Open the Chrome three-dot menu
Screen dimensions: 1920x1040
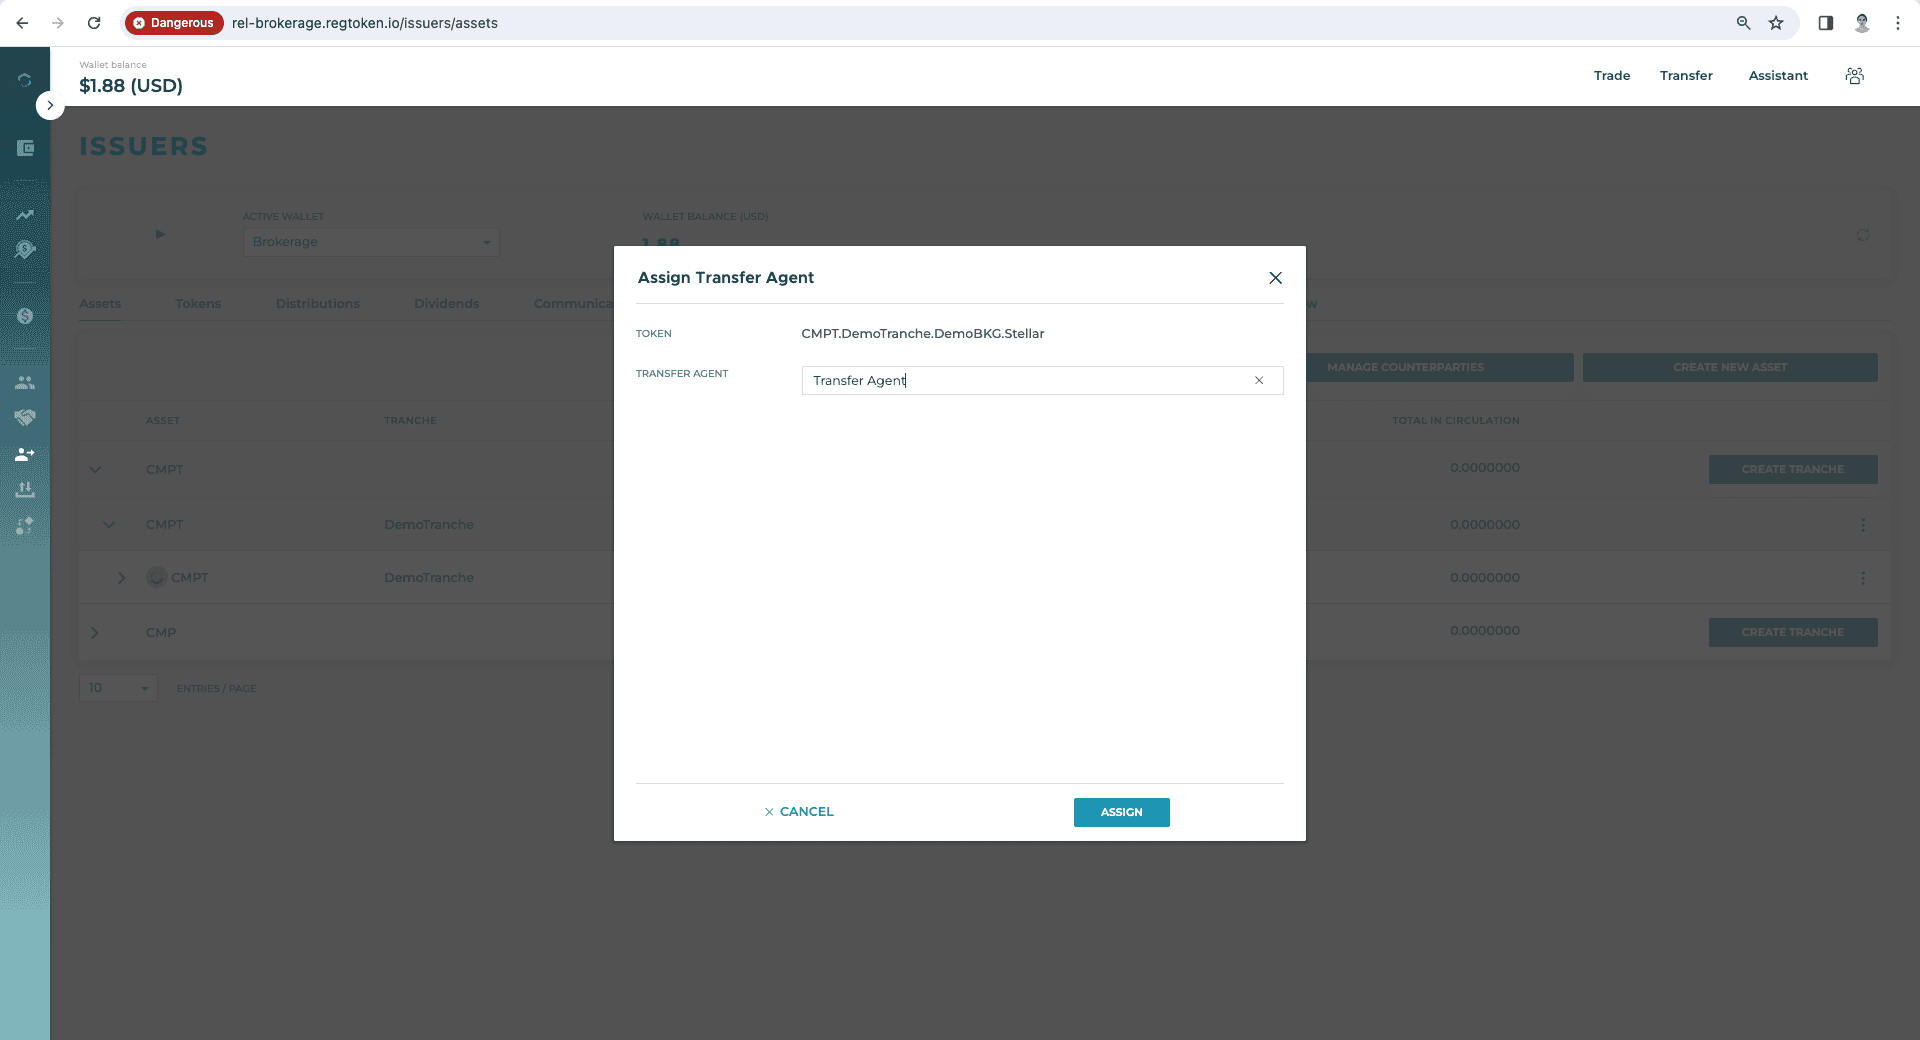1897,23
